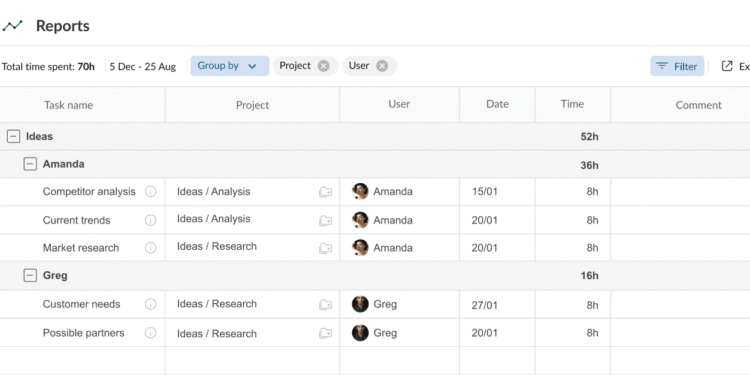Viewport: 750px width, 375px height.
Task: Click the Filter button
Action: pyautogui.click(x=677, y=66)
